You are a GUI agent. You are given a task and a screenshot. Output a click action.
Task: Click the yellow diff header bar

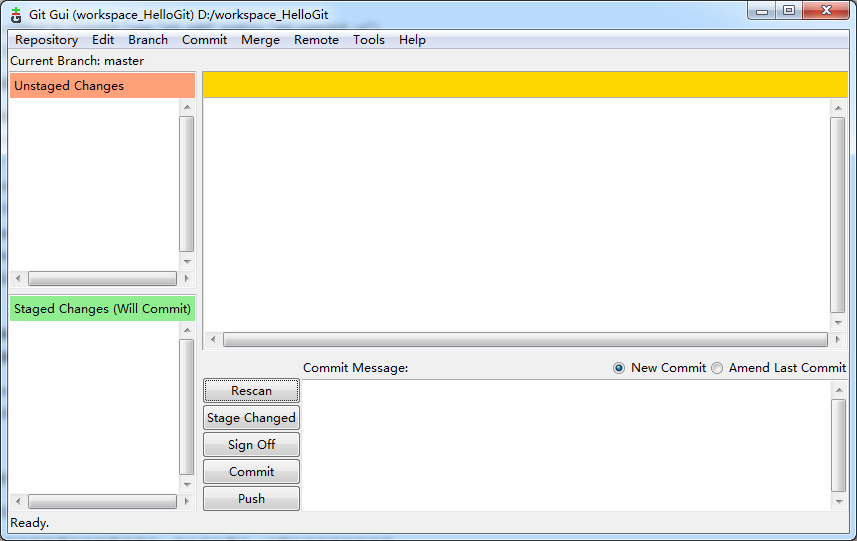525,85
